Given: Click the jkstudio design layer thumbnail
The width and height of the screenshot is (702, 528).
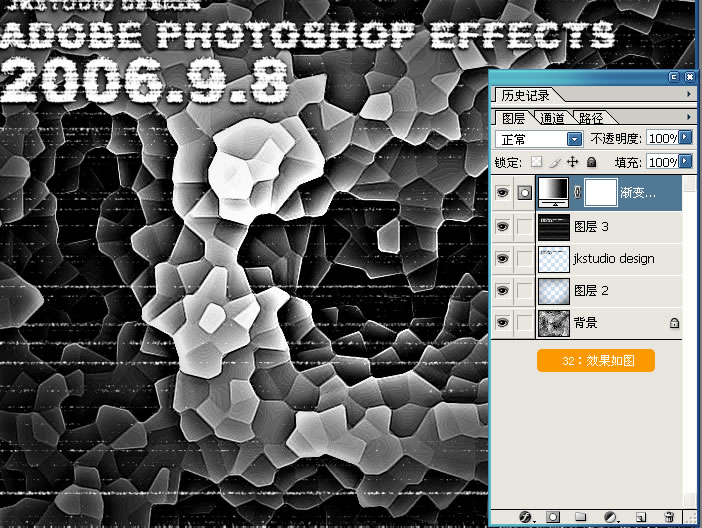Looking at the screenshot, I should tap(554, 259).
